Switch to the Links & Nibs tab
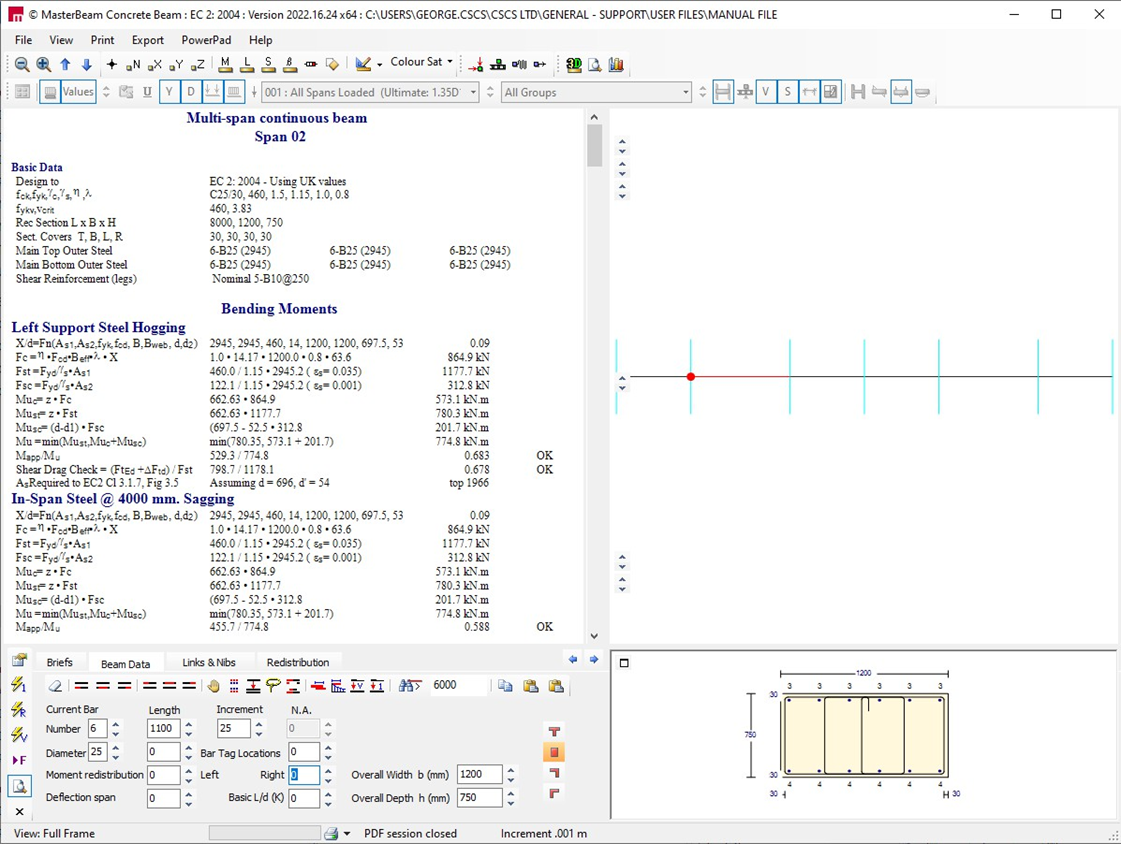 [209, 662]
